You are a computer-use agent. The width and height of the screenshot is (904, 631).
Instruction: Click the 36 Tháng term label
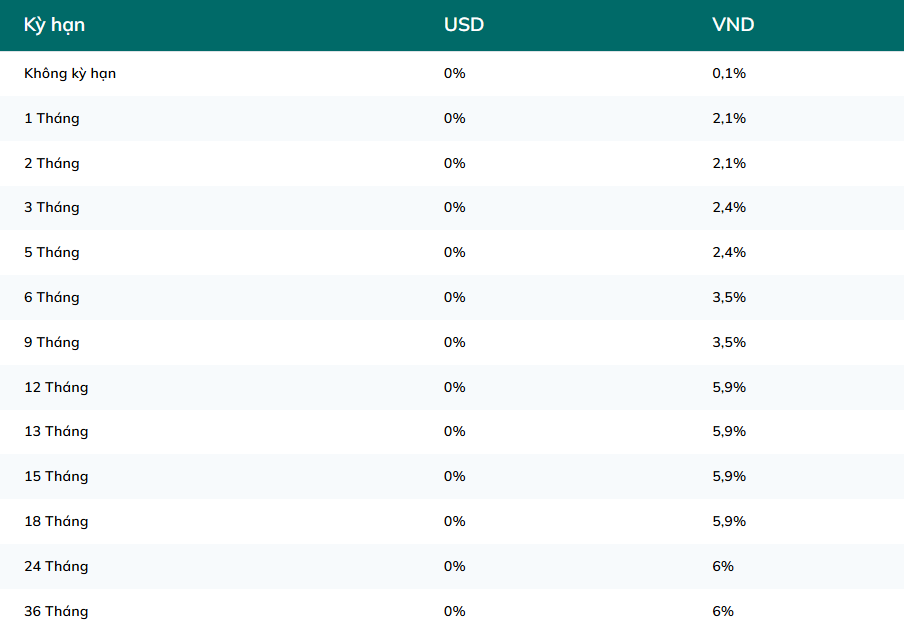click(56, 611)
